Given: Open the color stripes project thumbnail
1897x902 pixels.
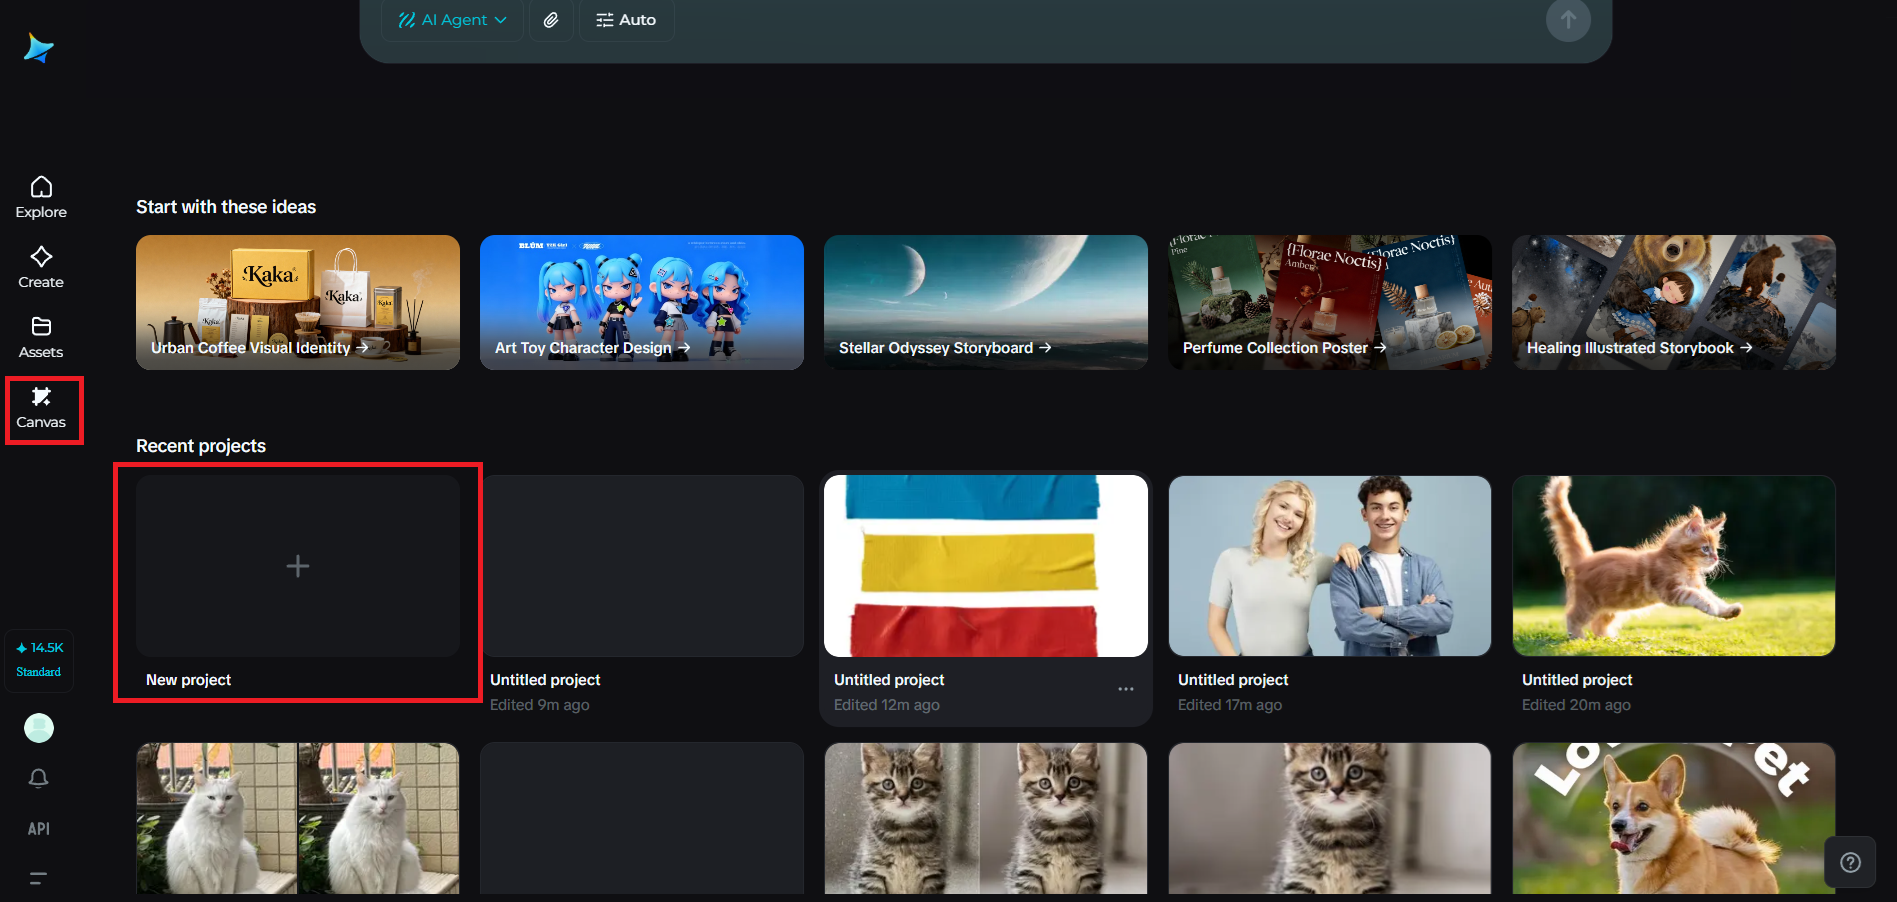Looking at the screenshot, I should (986, 566).
